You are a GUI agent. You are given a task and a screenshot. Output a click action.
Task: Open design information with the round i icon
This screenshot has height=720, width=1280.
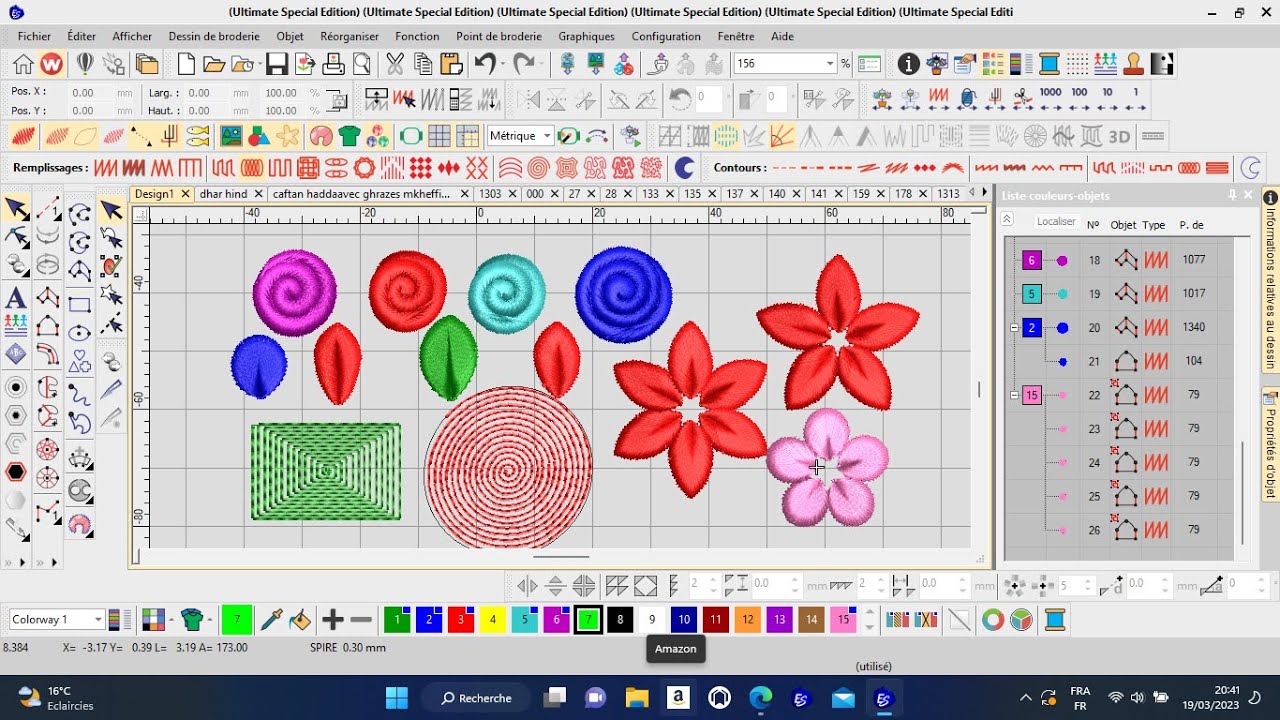[908, 64]
